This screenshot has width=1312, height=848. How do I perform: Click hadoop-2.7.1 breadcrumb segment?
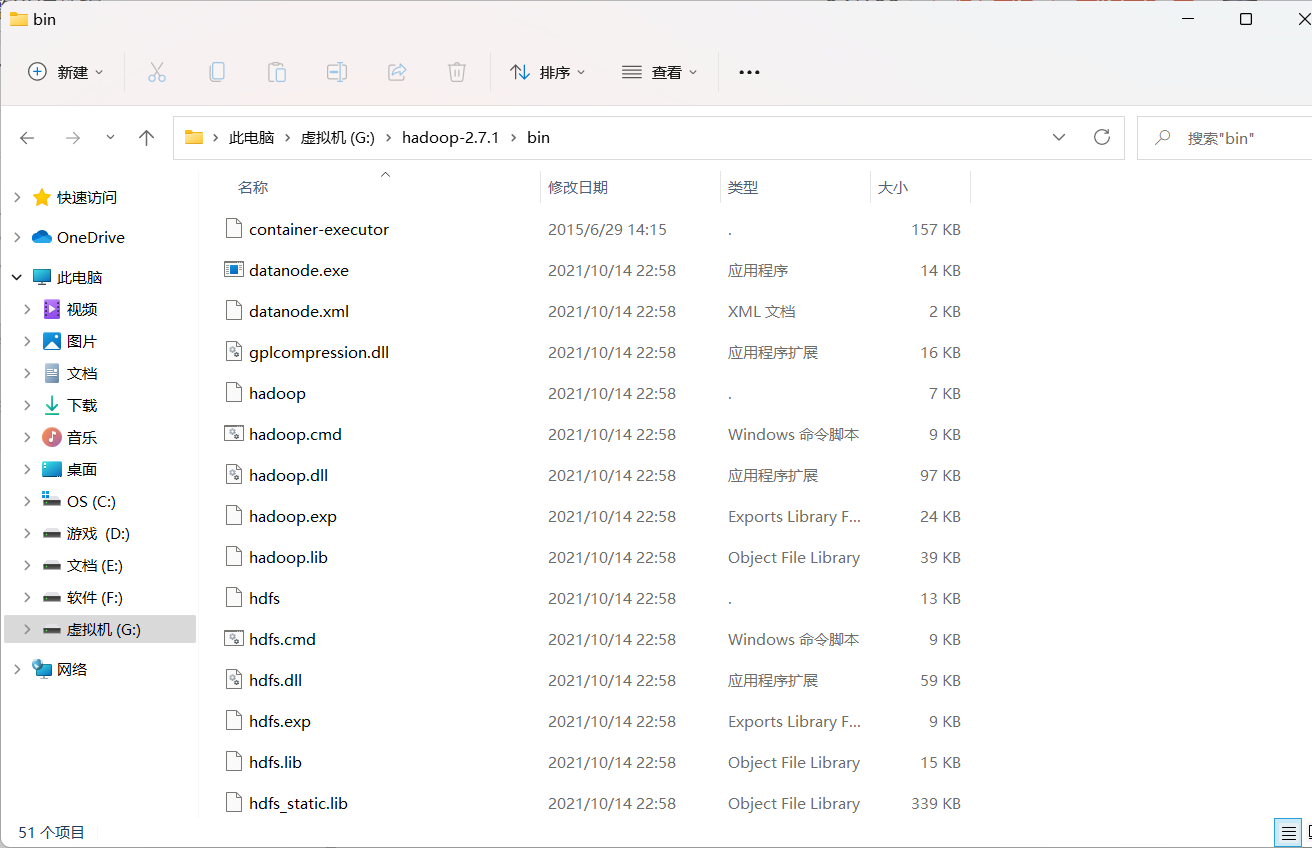point(452,138)
